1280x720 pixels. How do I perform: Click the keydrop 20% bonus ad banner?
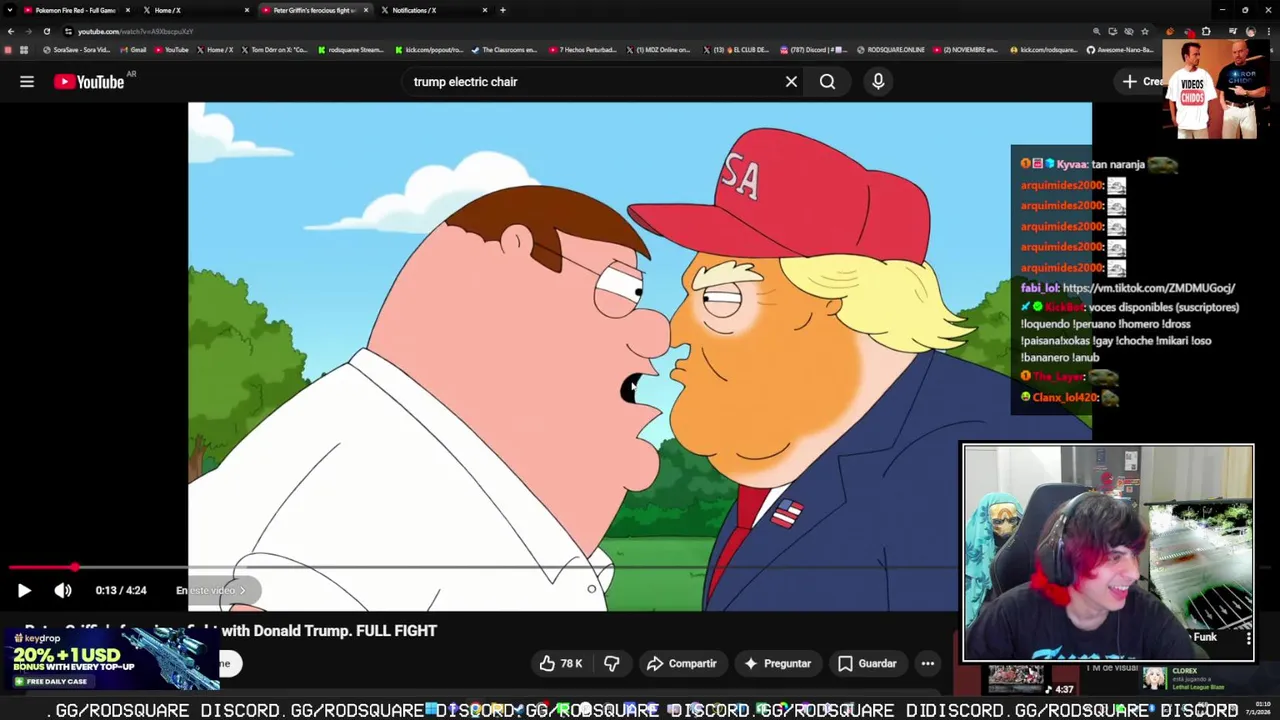click(110, 660)
